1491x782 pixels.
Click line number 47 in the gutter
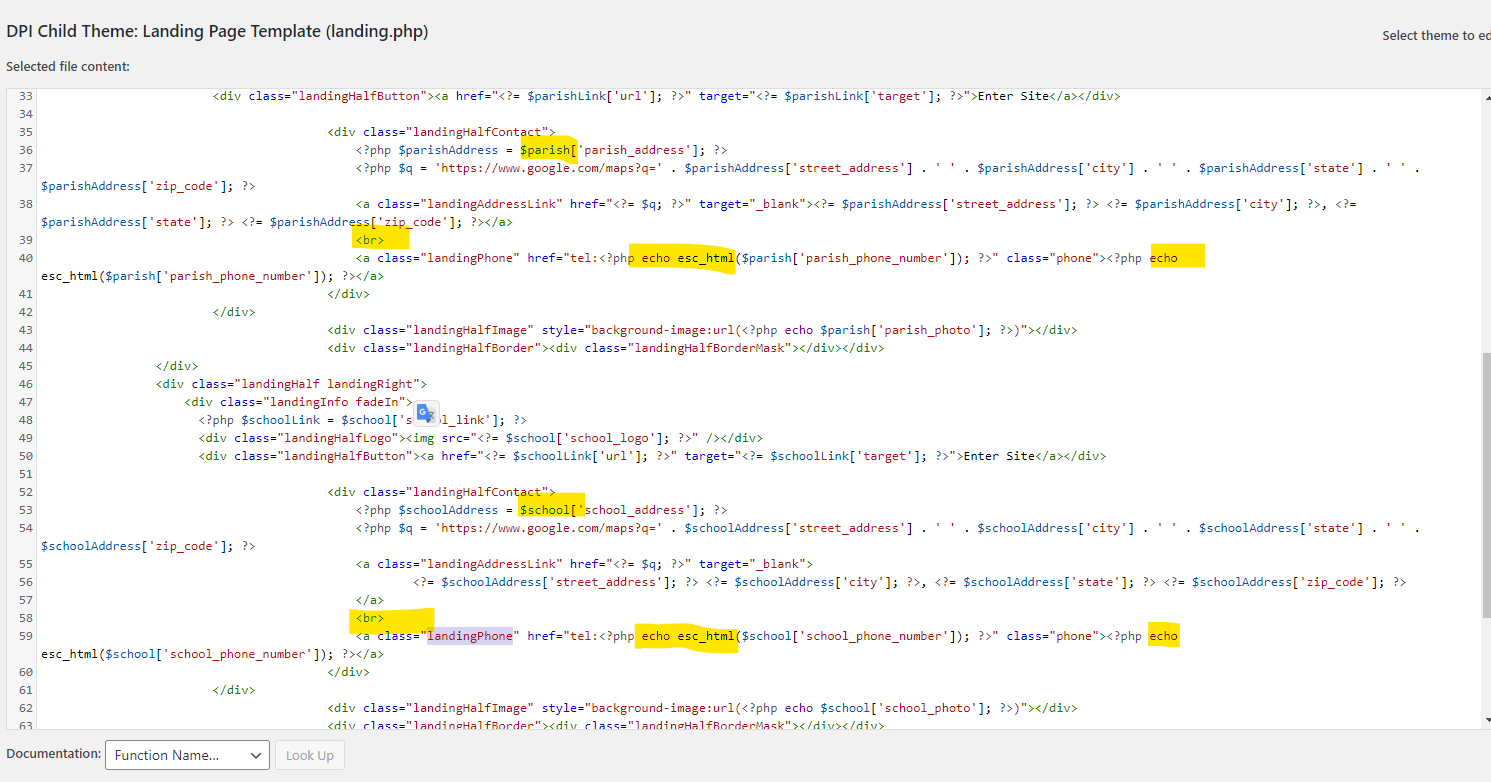26,402
